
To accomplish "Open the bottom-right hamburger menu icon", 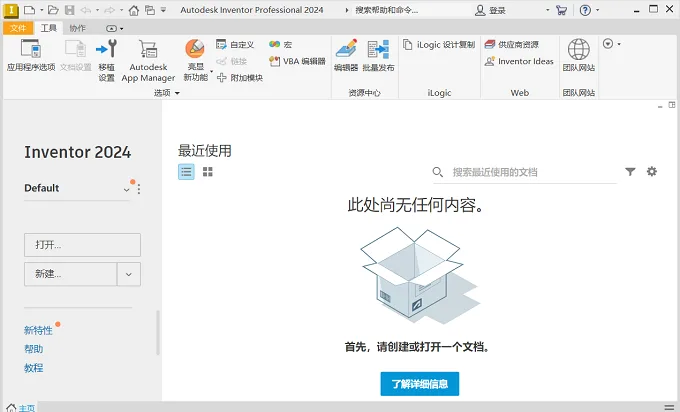I will pyautogui.click(x=669, y=407).
